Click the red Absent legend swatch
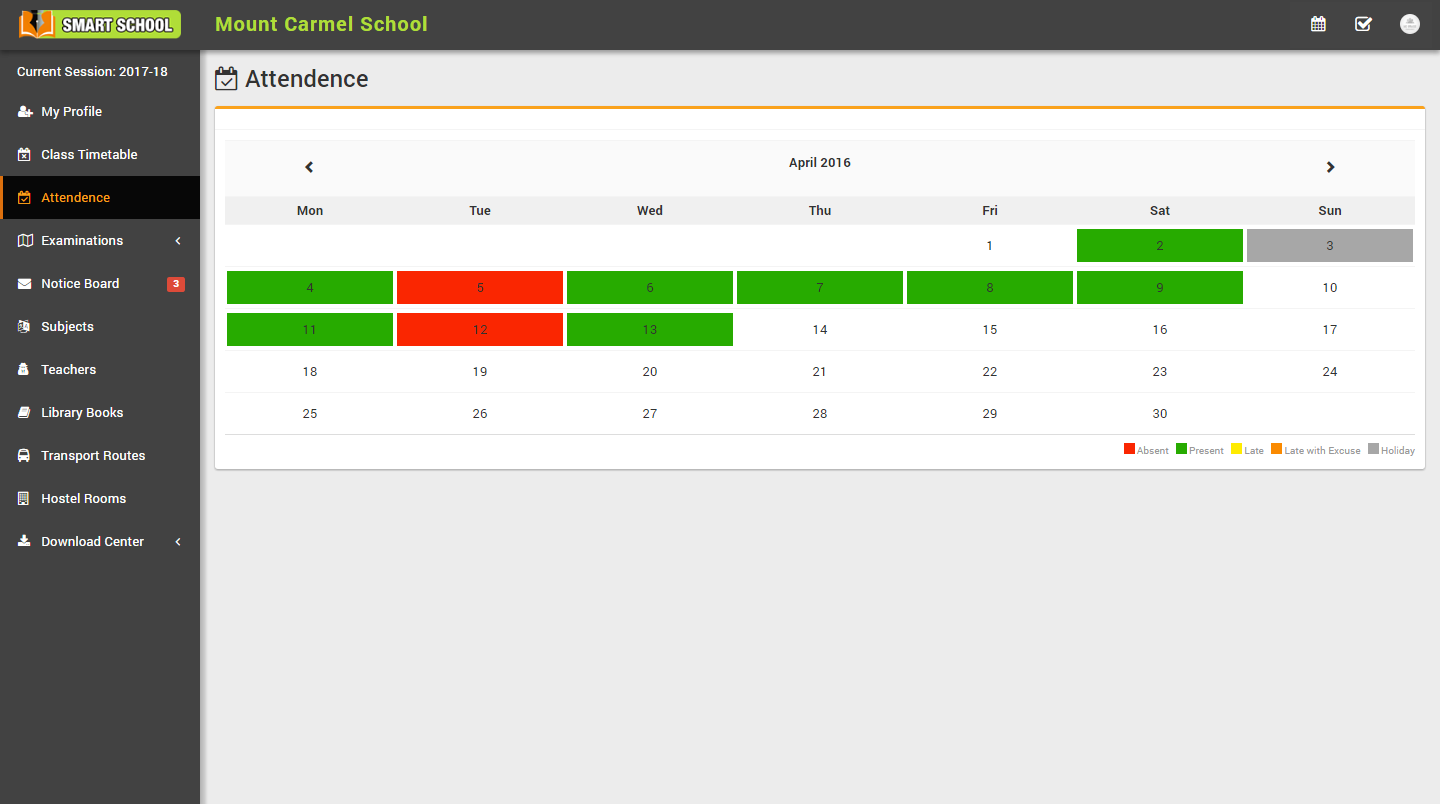Screen dimensions: 1440x804 tap(1129, 449)
